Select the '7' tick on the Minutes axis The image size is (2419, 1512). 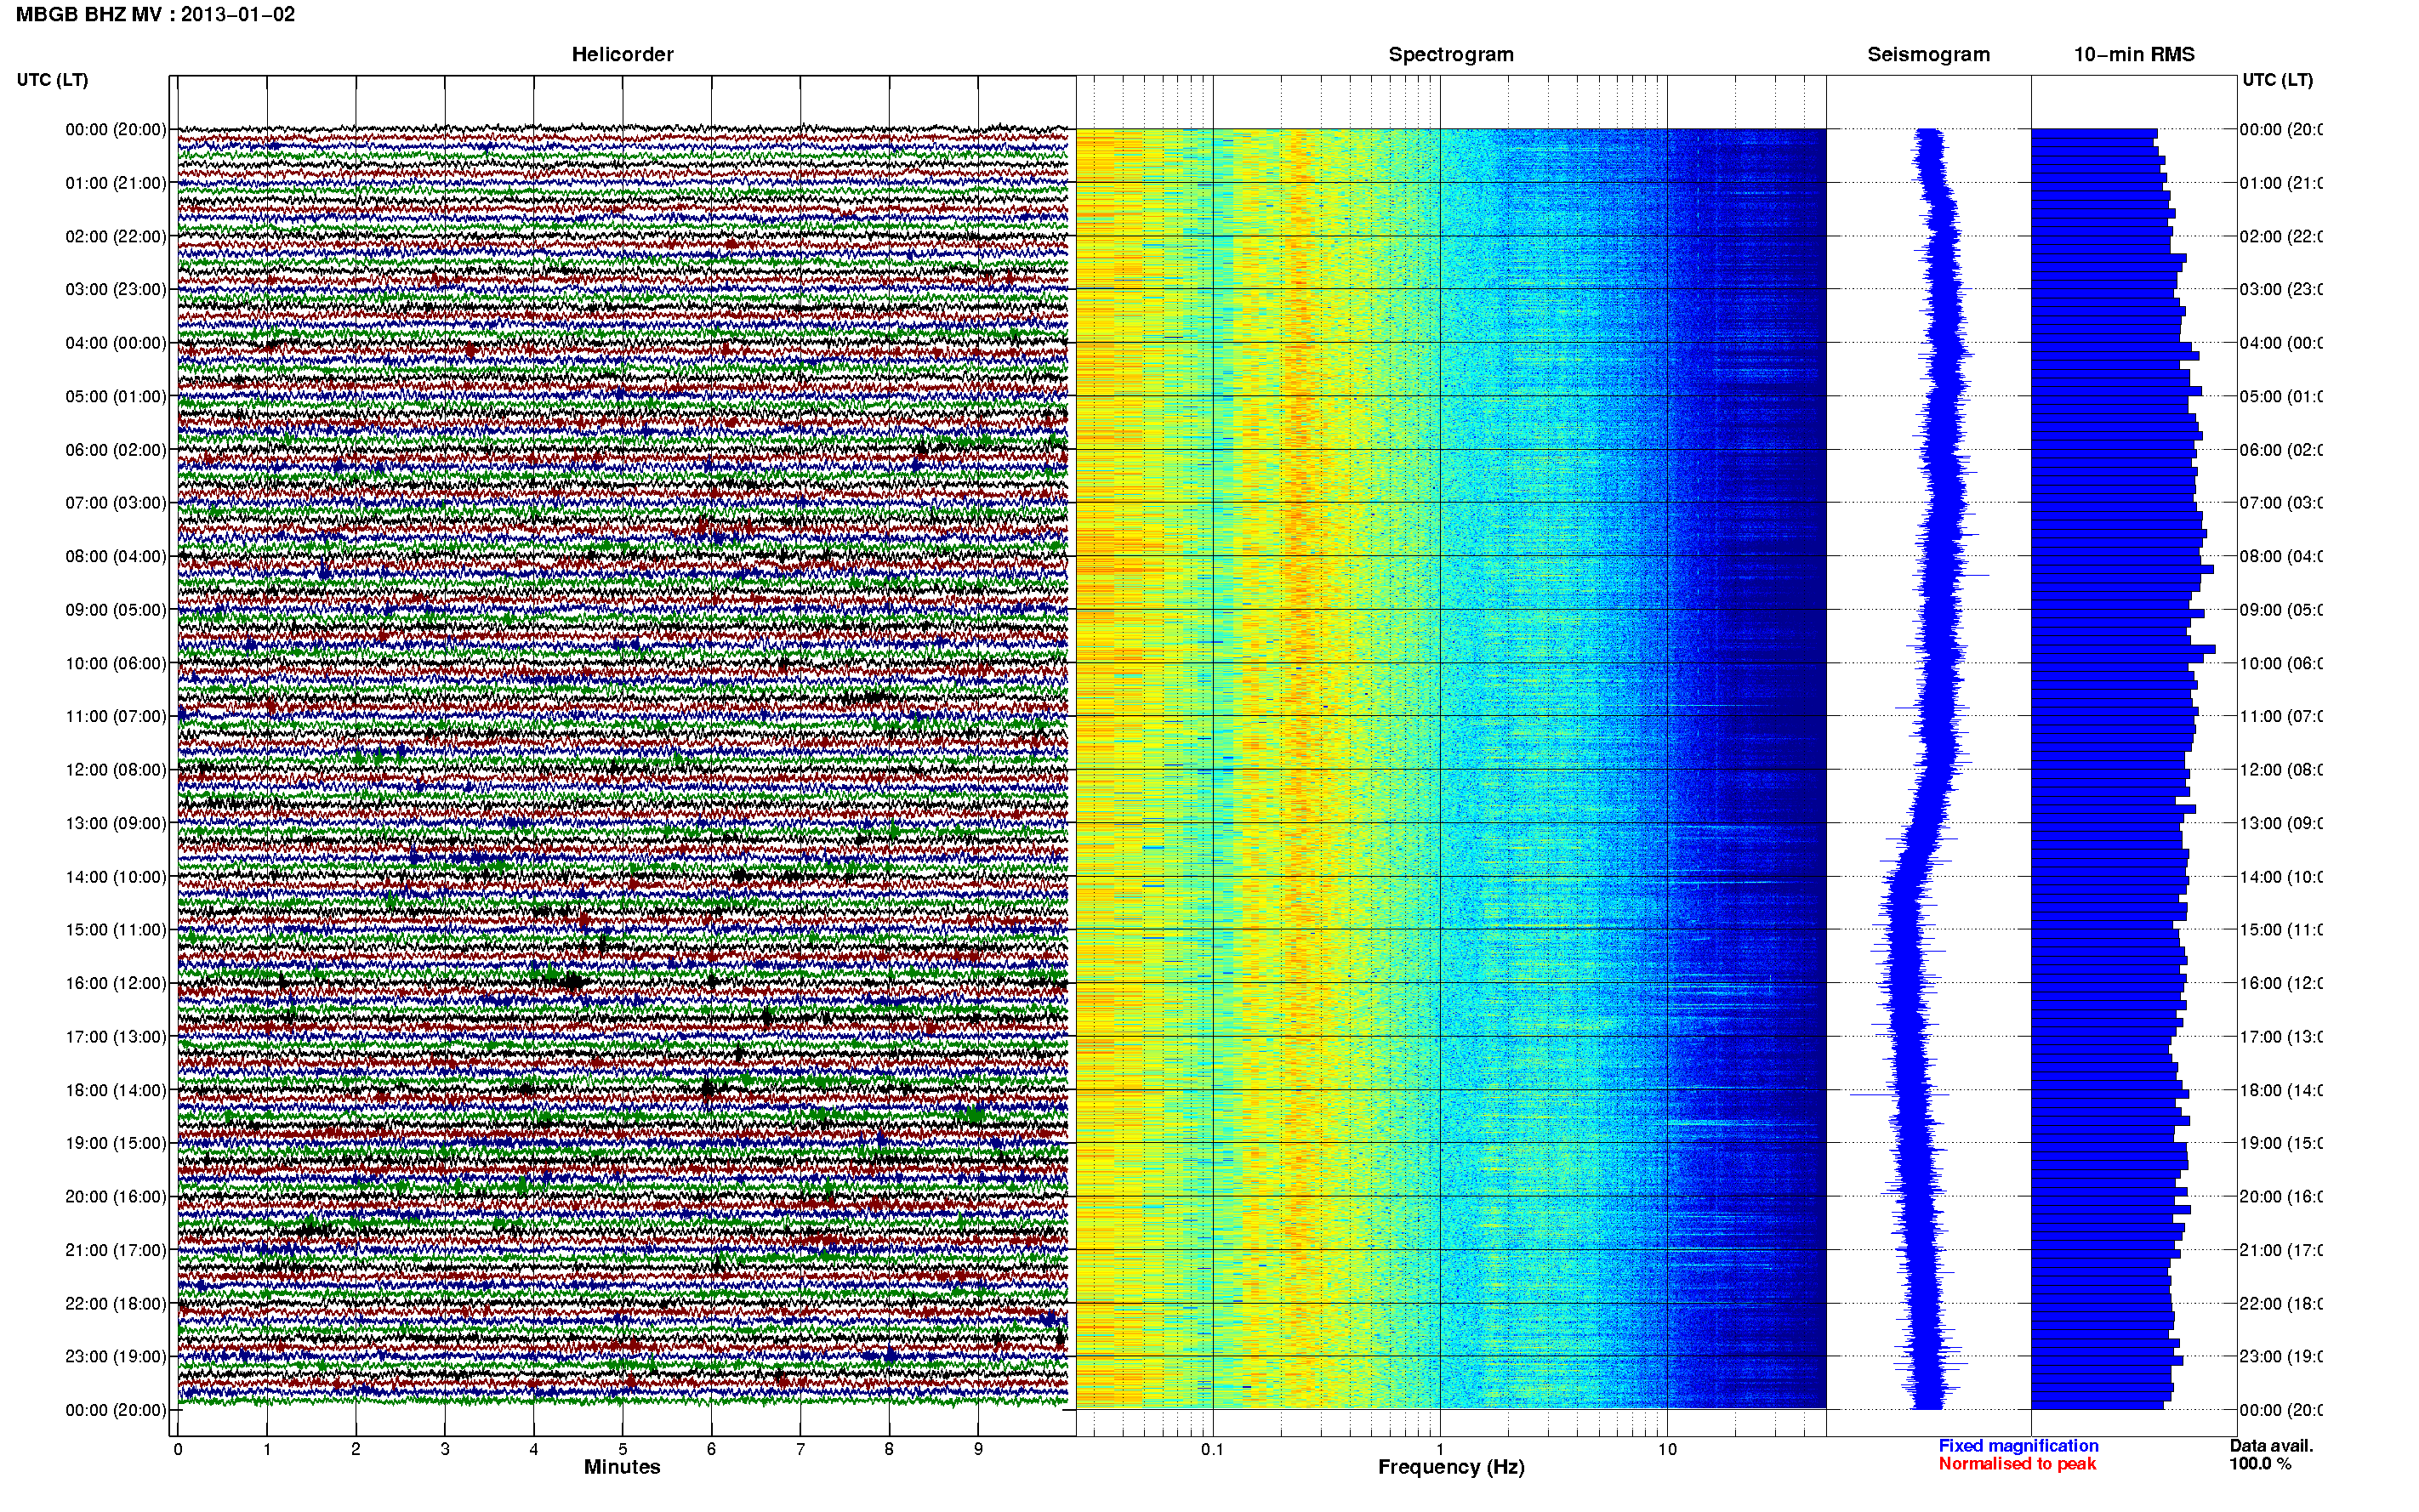coord(800,1449)
